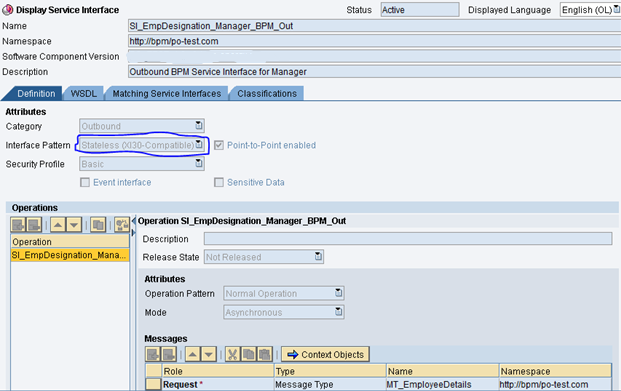
Task: Open the Matching Service Interfaces tab
Action: click(x=167, y=93)
